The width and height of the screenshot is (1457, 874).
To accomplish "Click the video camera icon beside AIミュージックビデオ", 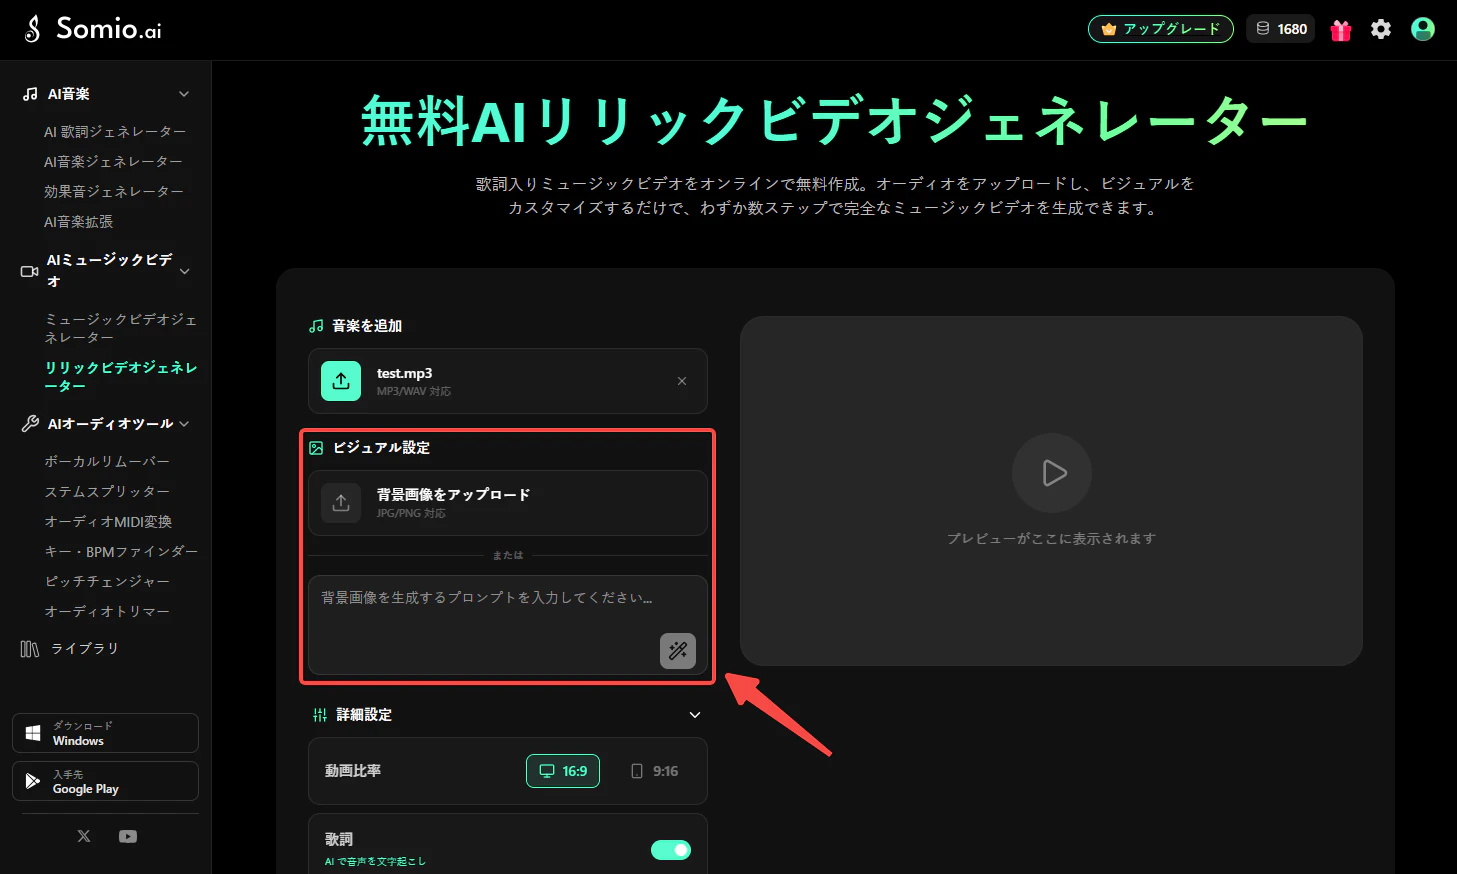I will pos(30,271).
